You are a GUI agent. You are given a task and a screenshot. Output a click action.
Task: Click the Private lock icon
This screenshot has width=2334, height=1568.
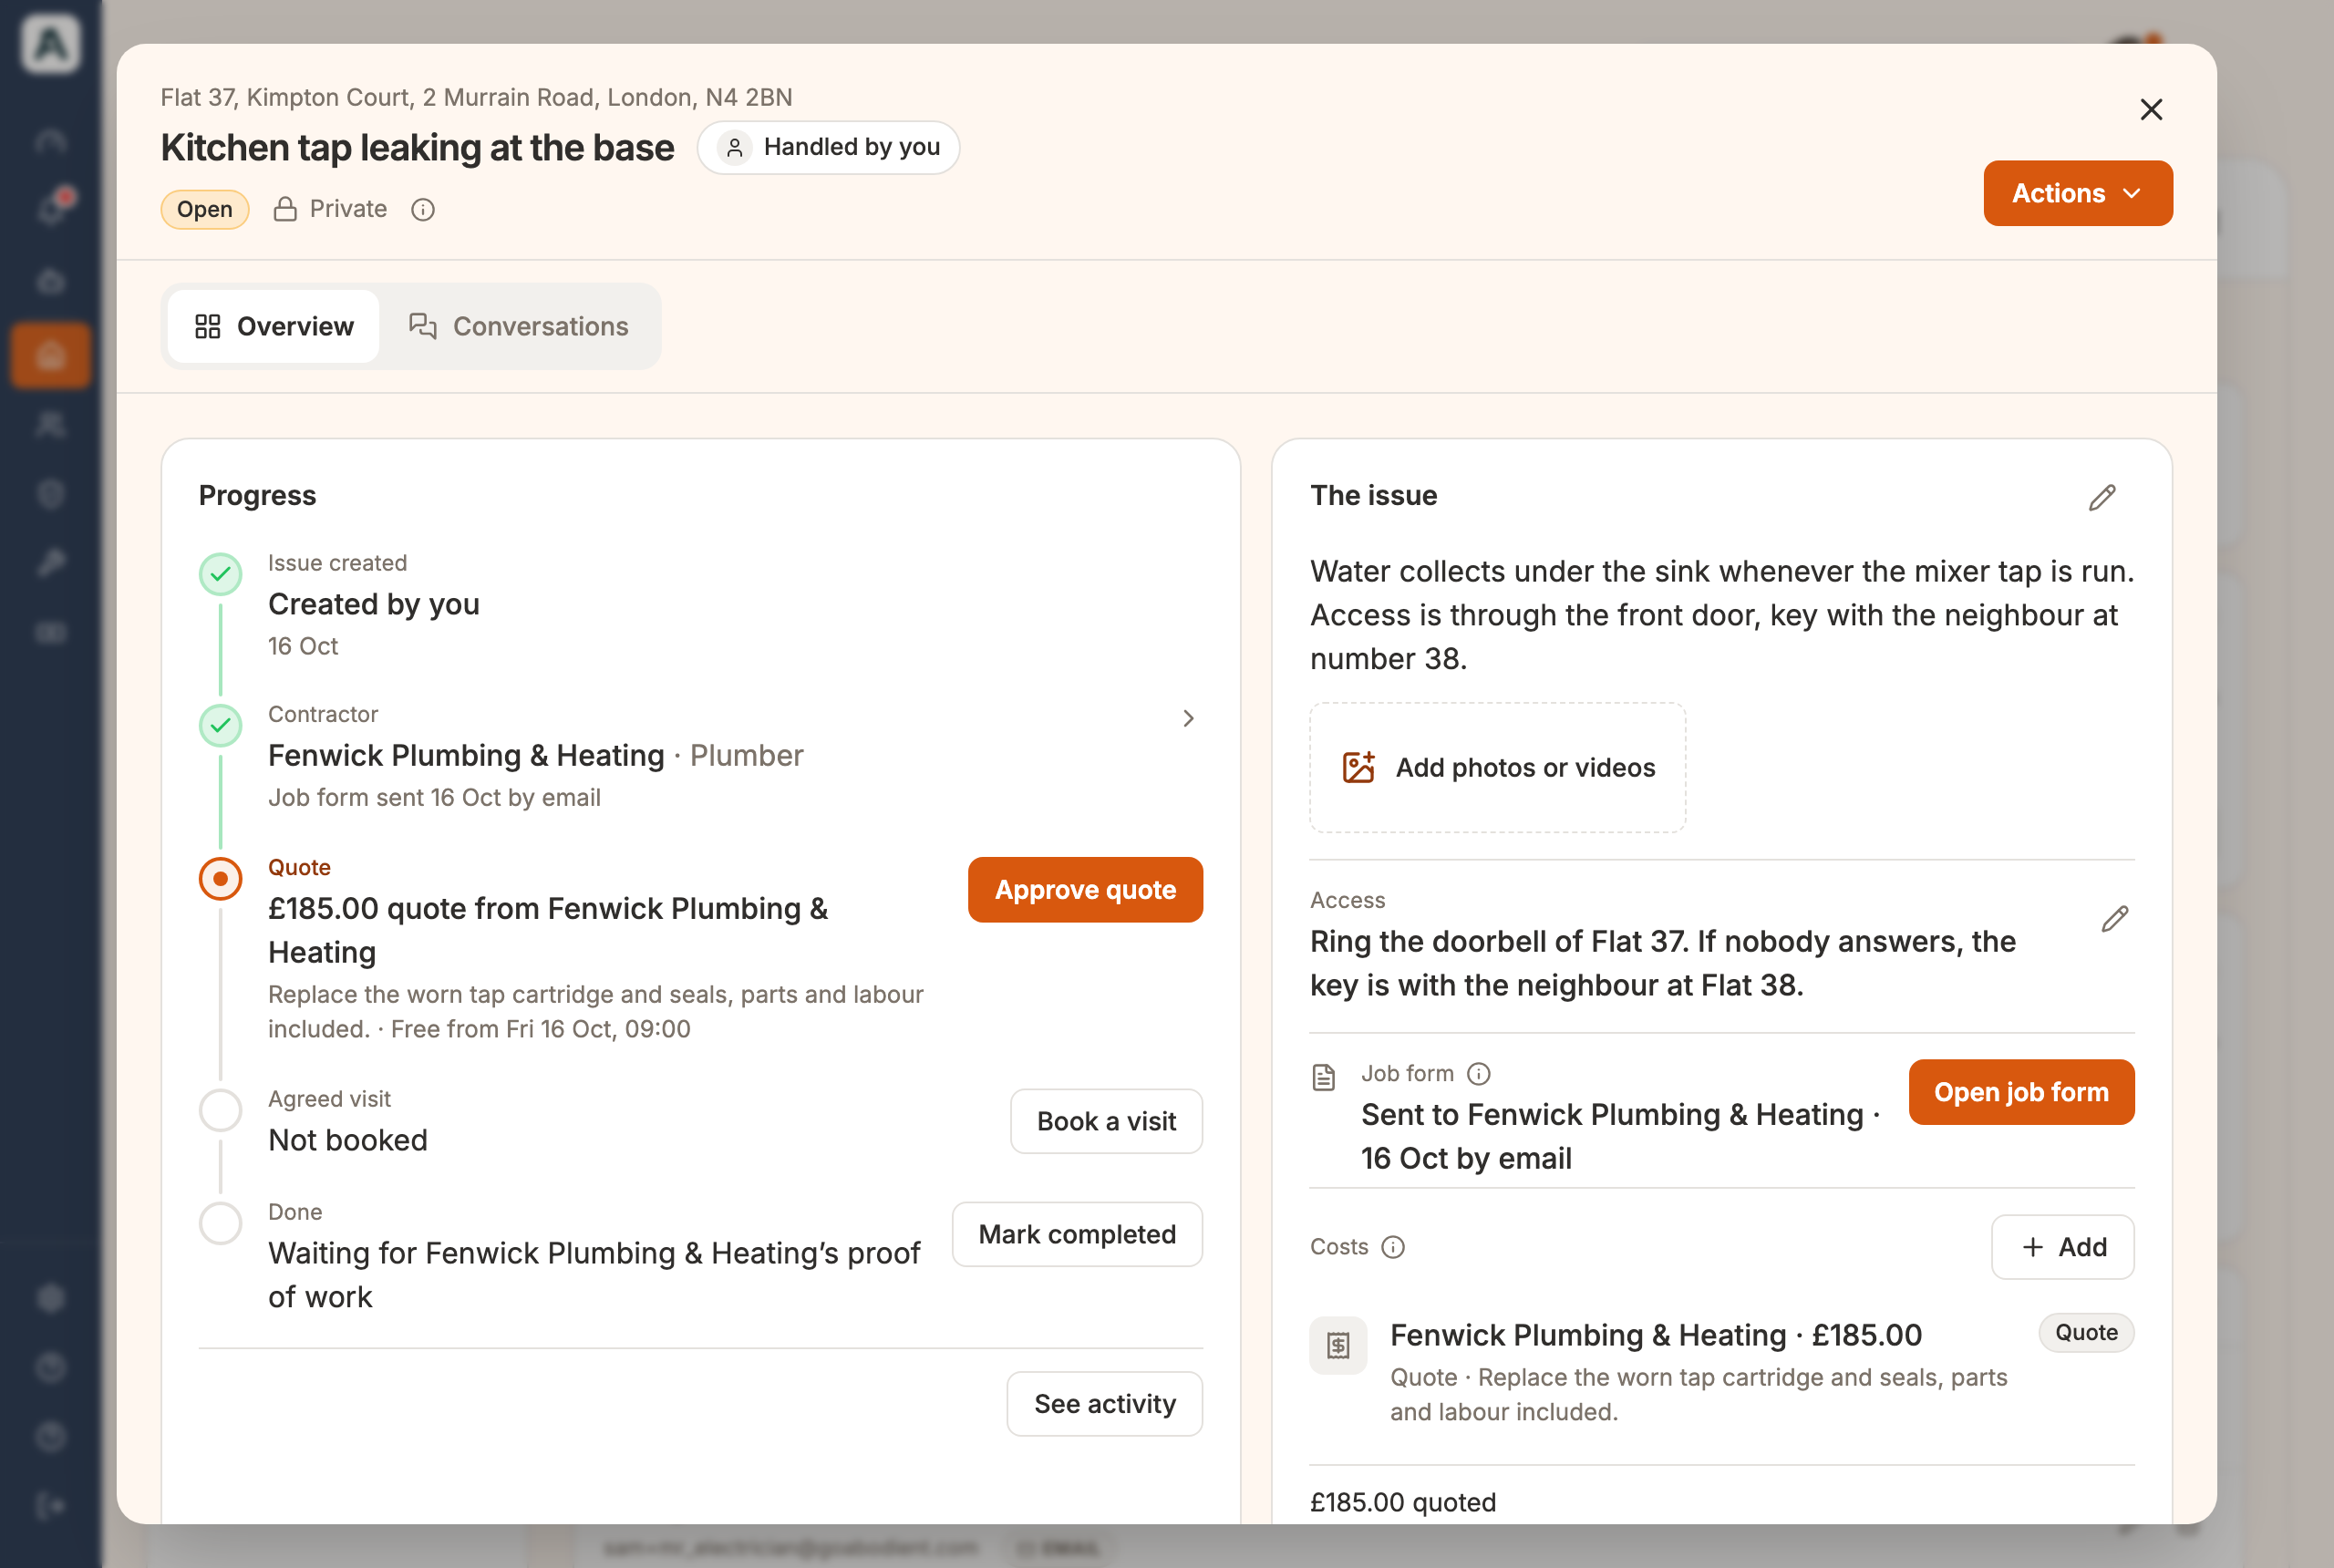(285, 209)
